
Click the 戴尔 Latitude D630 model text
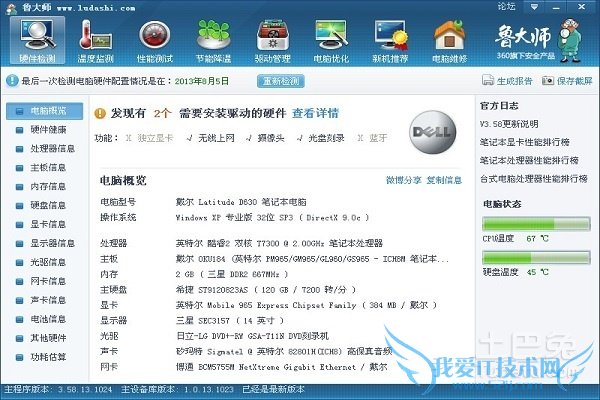point(241,202)
